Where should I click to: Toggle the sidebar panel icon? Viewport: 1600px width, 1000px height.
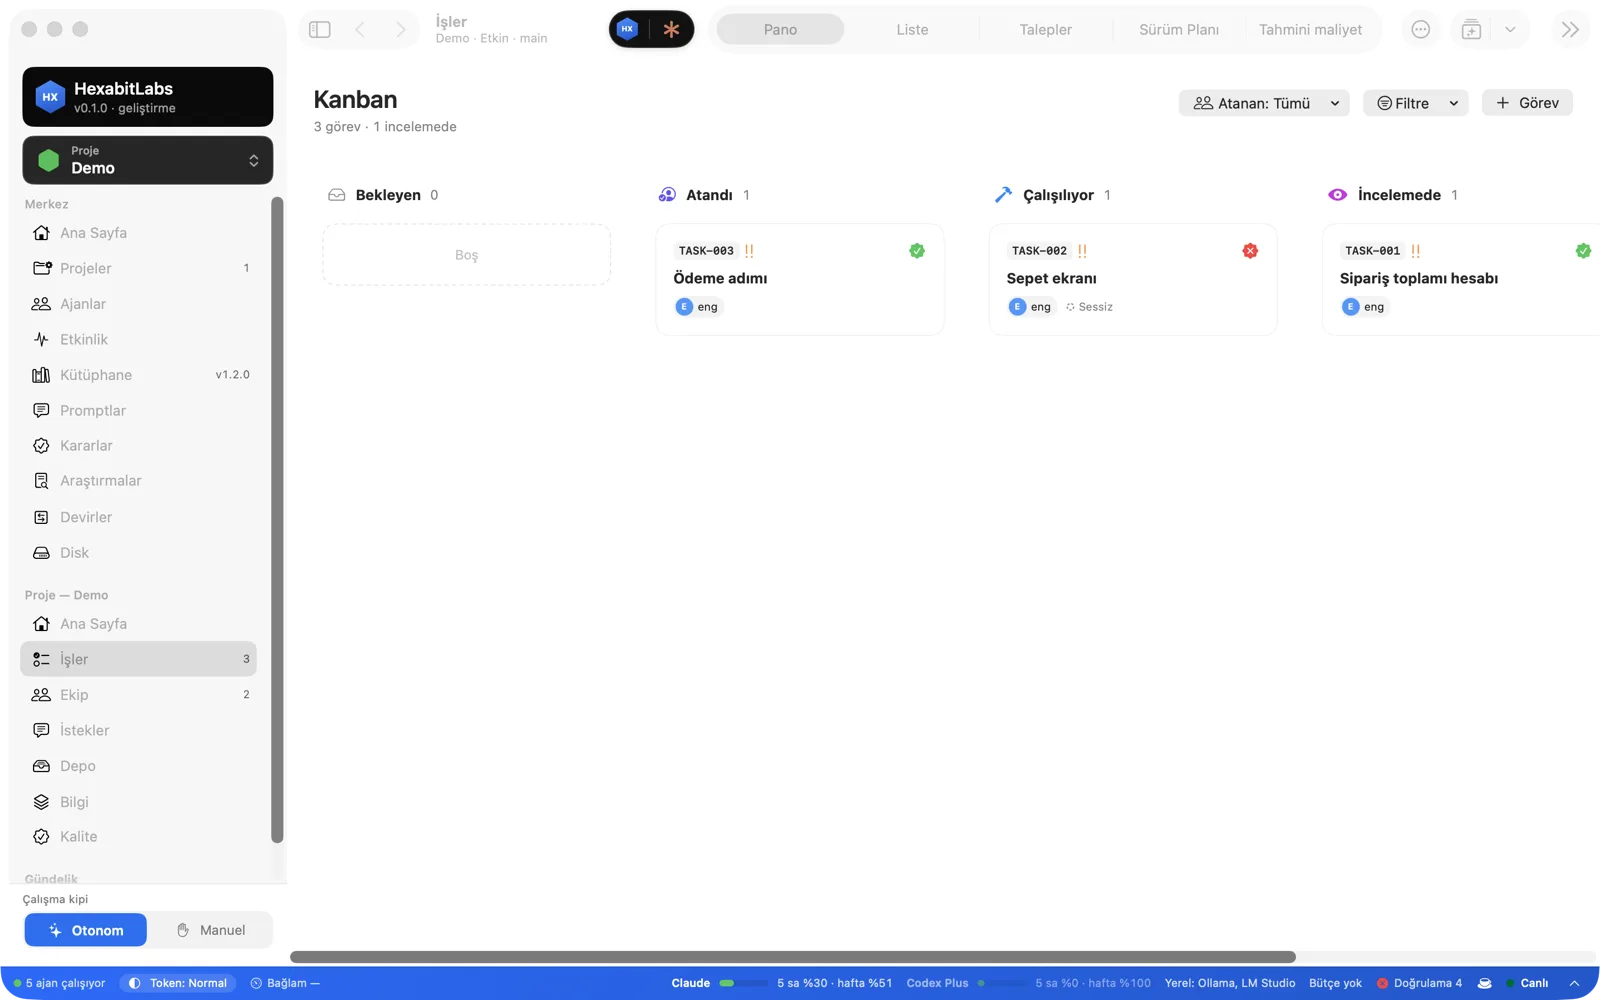click(320, 30)
